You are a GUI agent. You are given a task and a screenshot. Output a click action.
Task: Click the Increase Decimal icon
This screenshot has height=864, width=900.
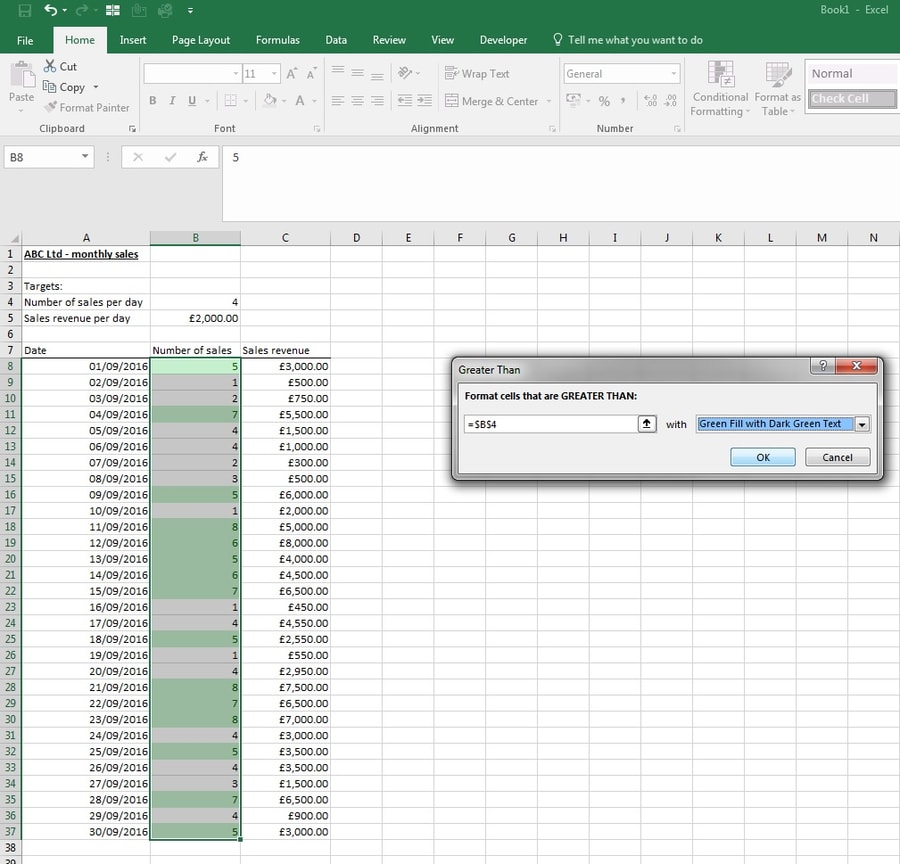(x=650, y=101)
